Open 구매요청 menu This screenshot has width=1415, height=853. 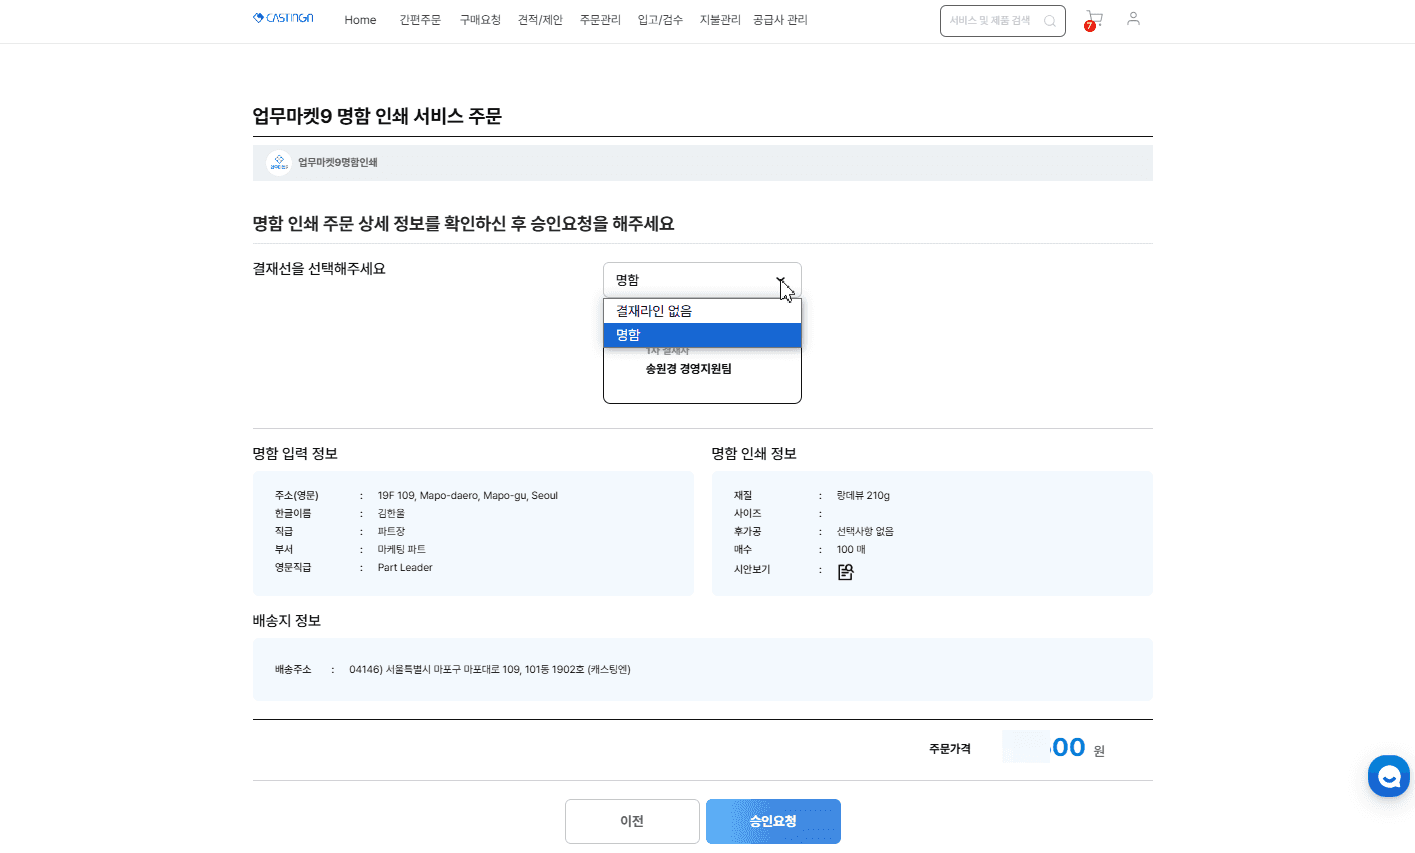click(x=480, y=20)
